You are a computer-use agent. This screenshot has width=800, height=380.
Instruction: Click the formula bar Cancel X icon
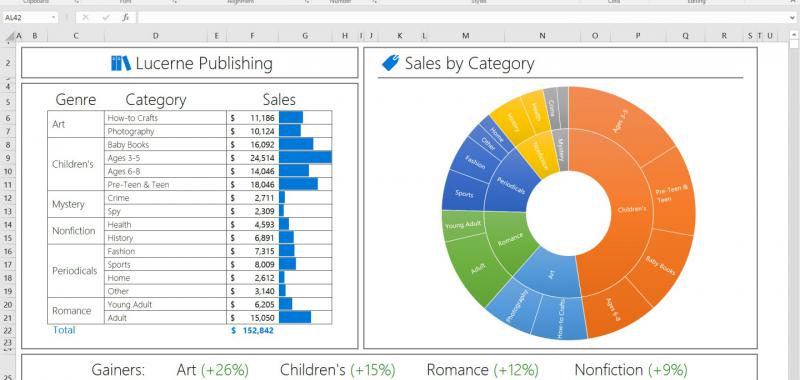click(x=85, y=17)
